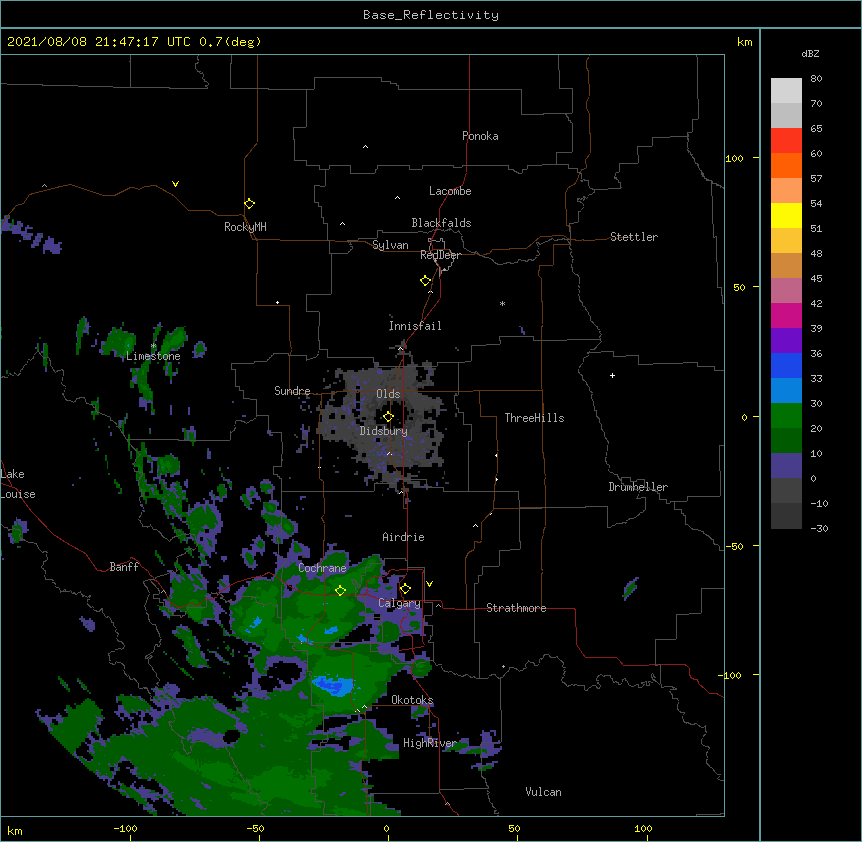Select the 80 dBZ light gray swatch
Viewport: 862px width, 842px height.
[786, 90]
